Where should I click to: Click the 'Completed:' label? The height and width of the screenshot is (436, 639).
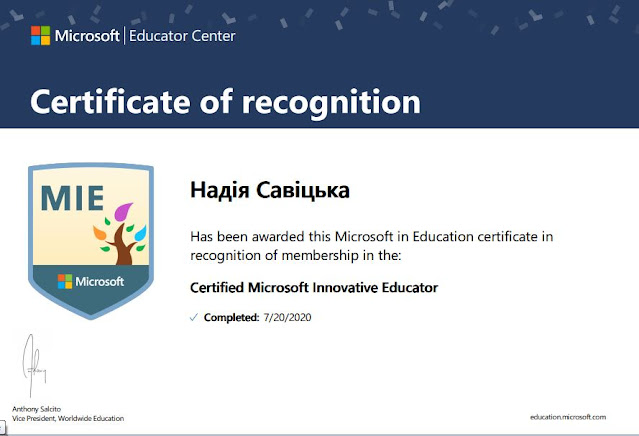[231, 317]
